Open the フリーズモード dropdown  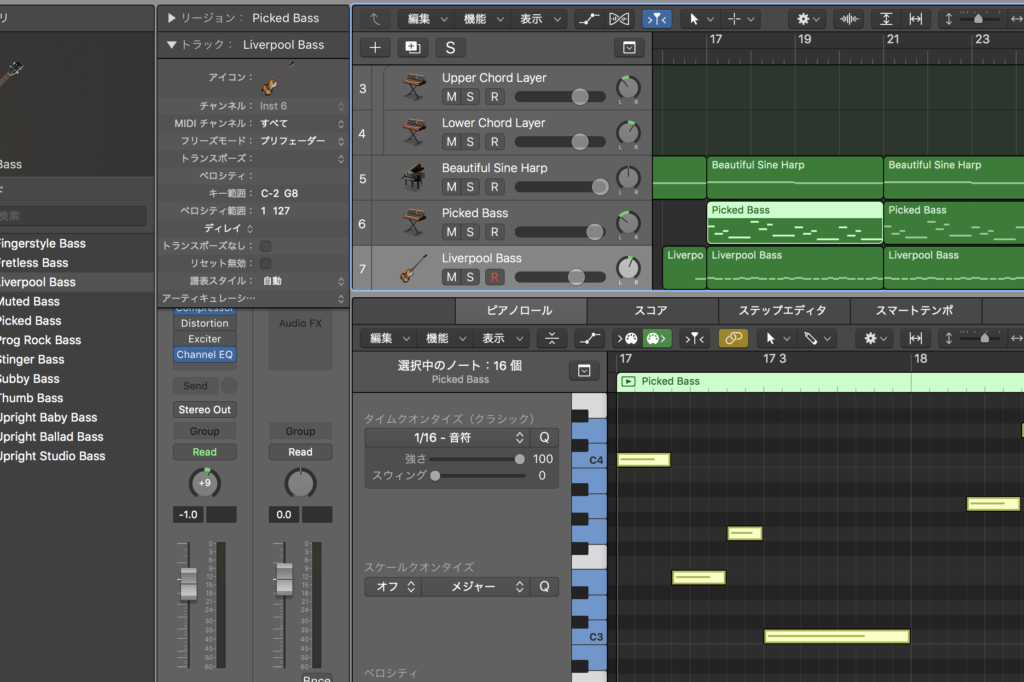click(301, 141)
